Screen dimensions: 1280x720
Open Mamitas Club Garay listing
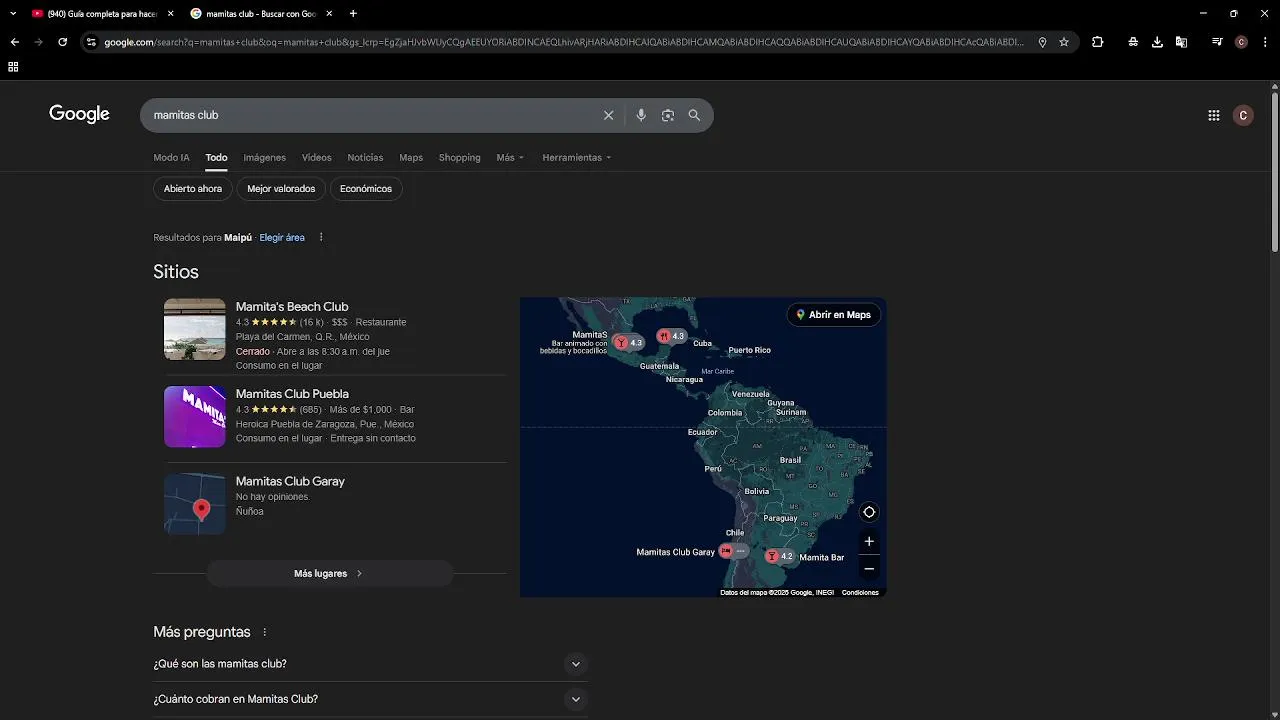pyautogui.click(x=290, y=481)
